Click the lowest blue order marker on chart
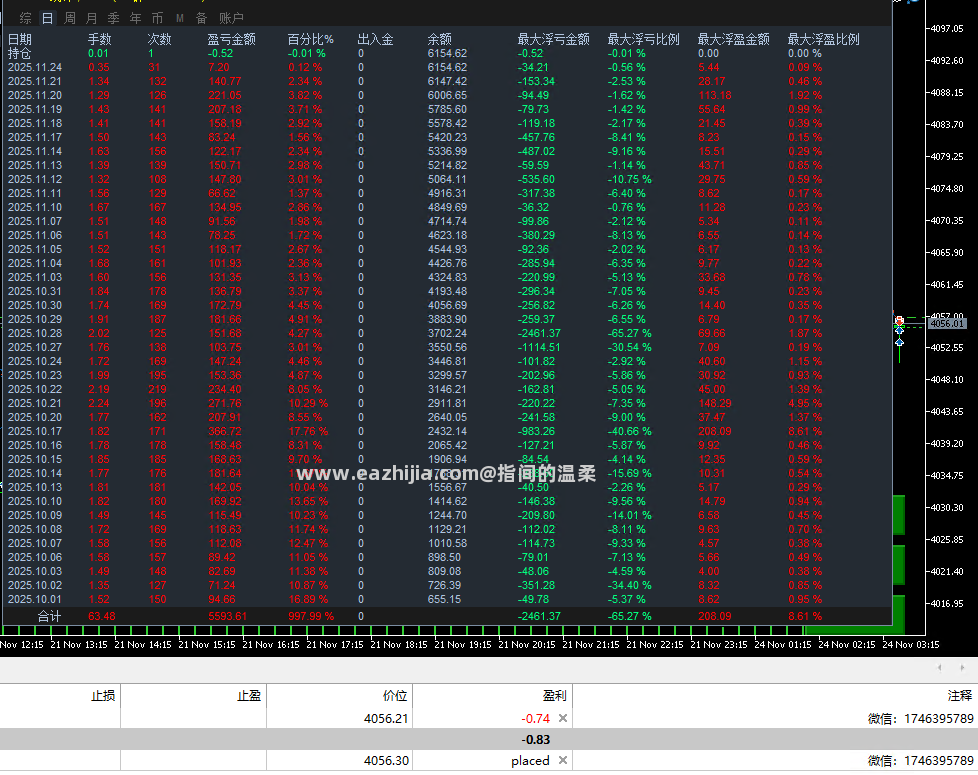The width and height of the screenshot is (978, 775). point(899,342)
